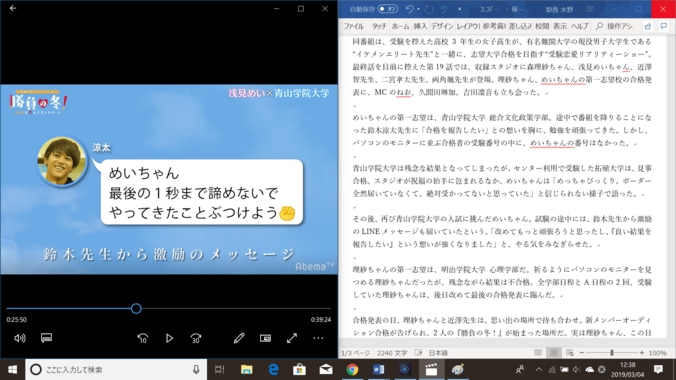Viewport: 676px width, 380px height.
Task: Switch to the レイアウト ribbon tab
Action: [x=468, y=26]
